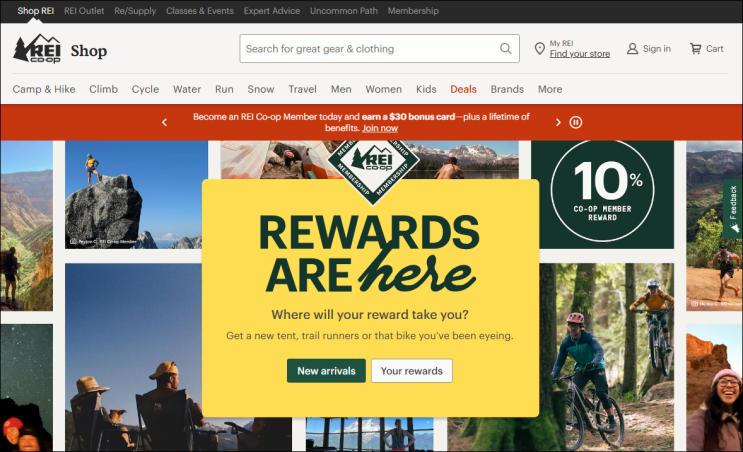Click the Find your store link

580,54
